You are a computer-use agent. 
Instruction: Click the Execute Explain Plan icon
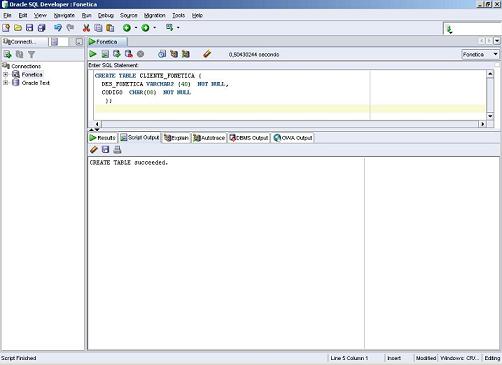(x=174, y=54)
